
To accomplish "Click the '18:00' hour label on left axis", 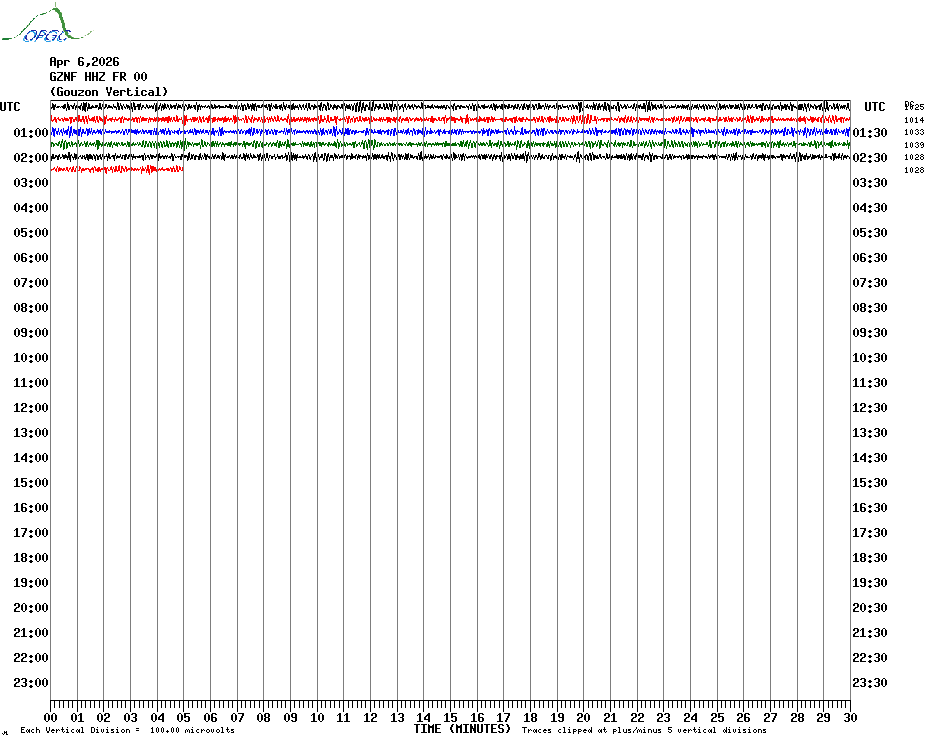I will coord(31,558).
